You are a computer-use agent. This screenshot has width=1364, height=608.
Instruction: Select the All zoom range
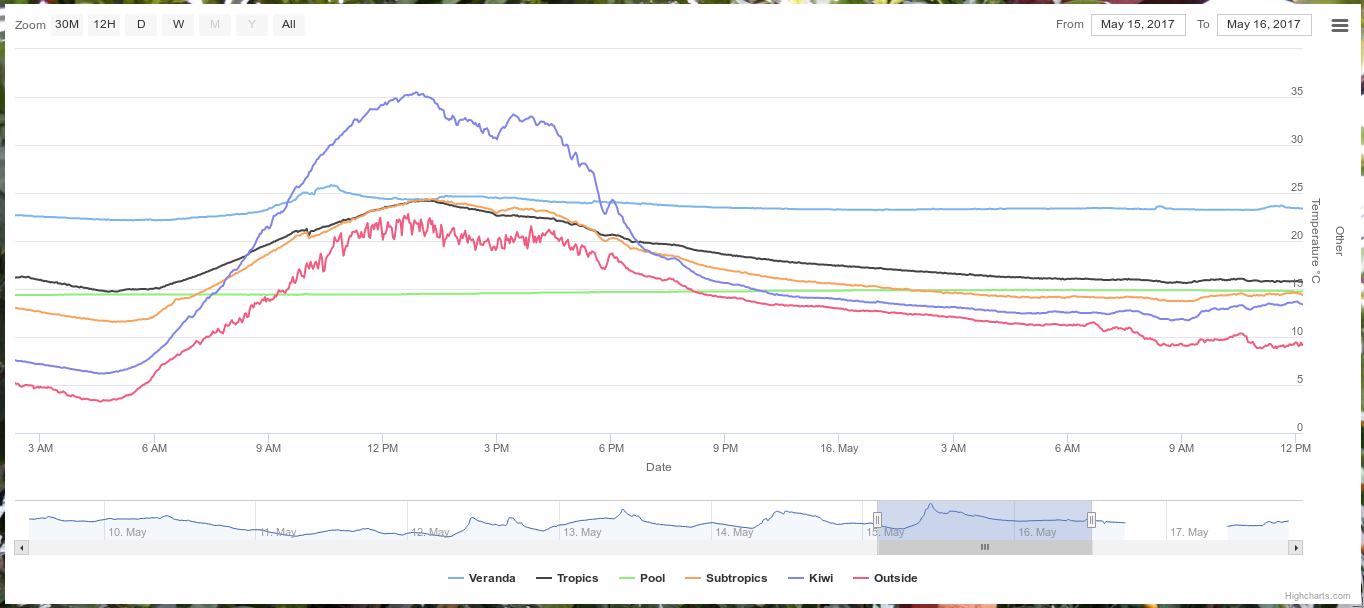coord(289,25)
